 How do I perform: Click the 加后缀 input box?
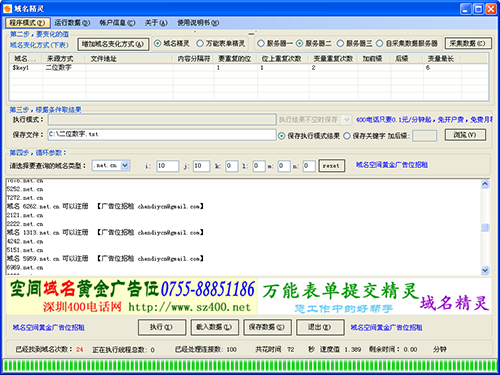click(425, 136)
